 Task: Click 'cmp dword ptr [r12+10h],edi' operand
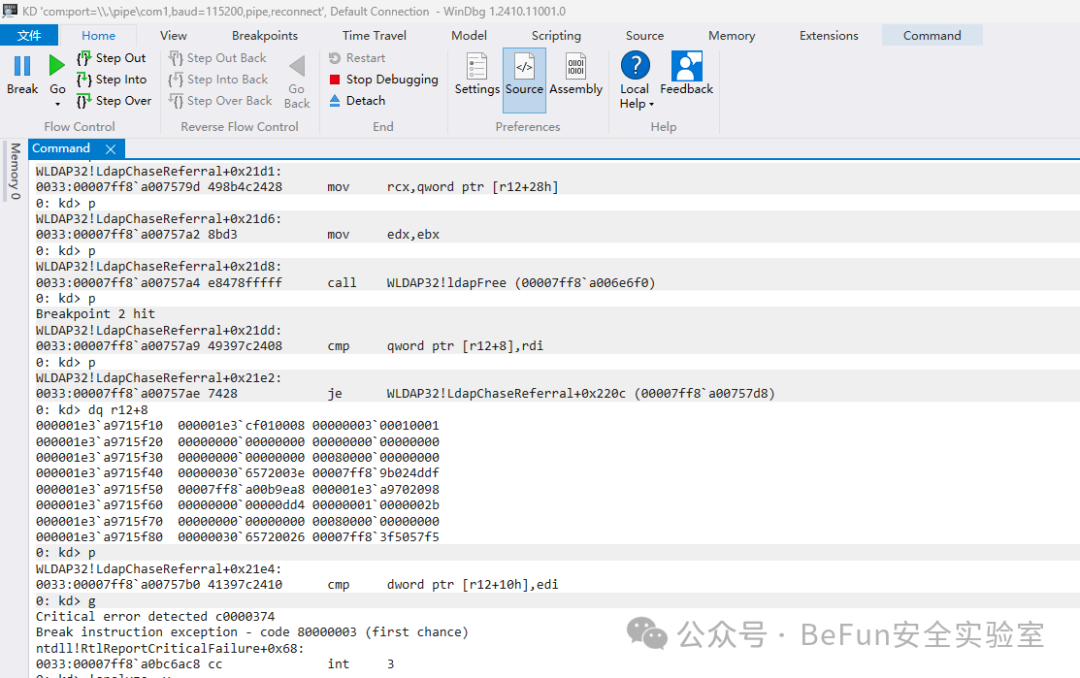click(472, 584)
